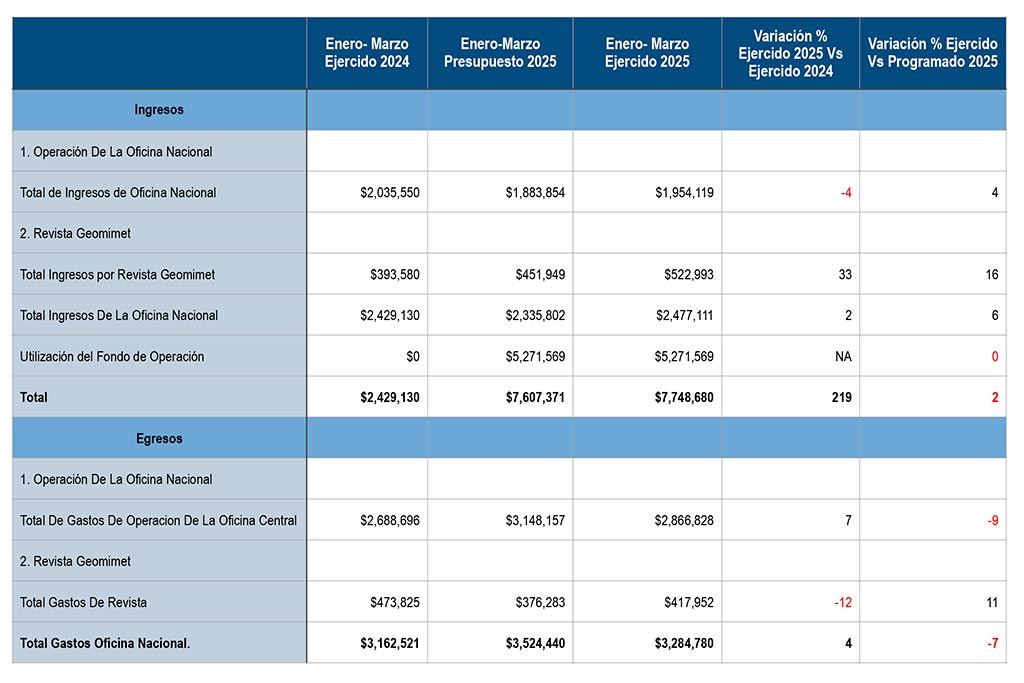Viewport: 1024px width, 683px height.
Task: Click the bold $7,748,680 total cell
Action: pos(684,398)
